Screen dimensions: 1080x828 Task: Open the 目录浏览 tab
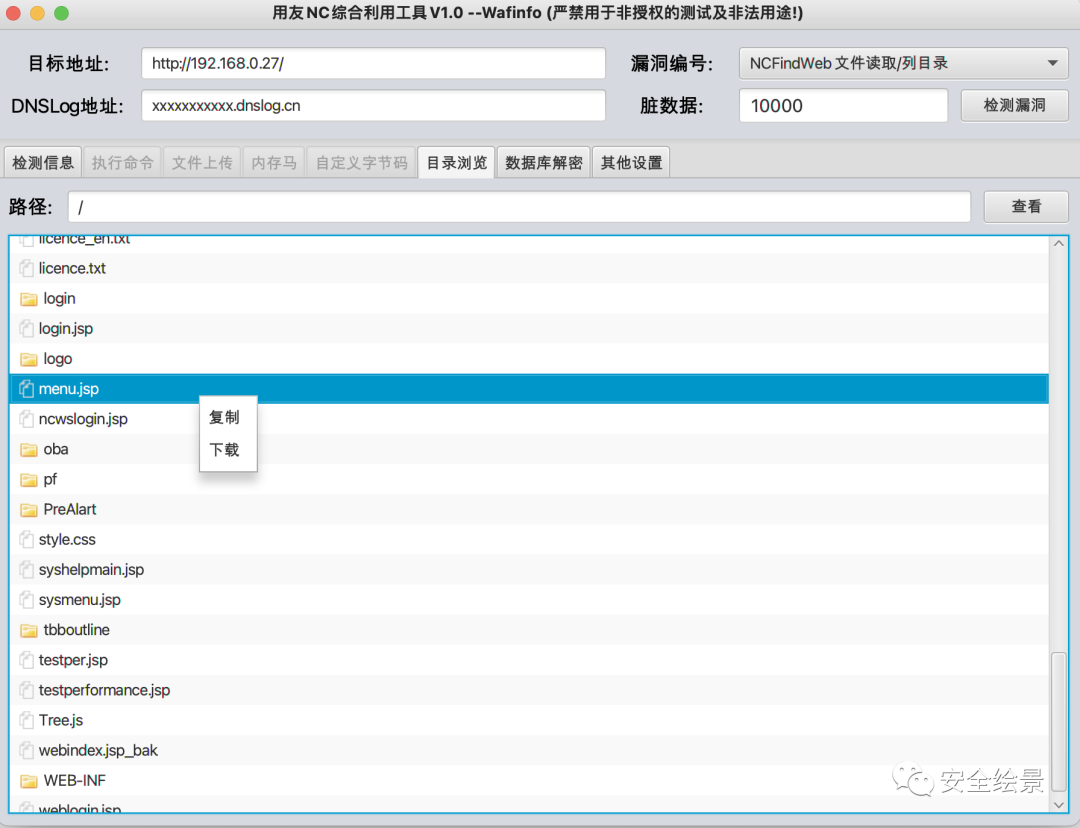(456, 163)
